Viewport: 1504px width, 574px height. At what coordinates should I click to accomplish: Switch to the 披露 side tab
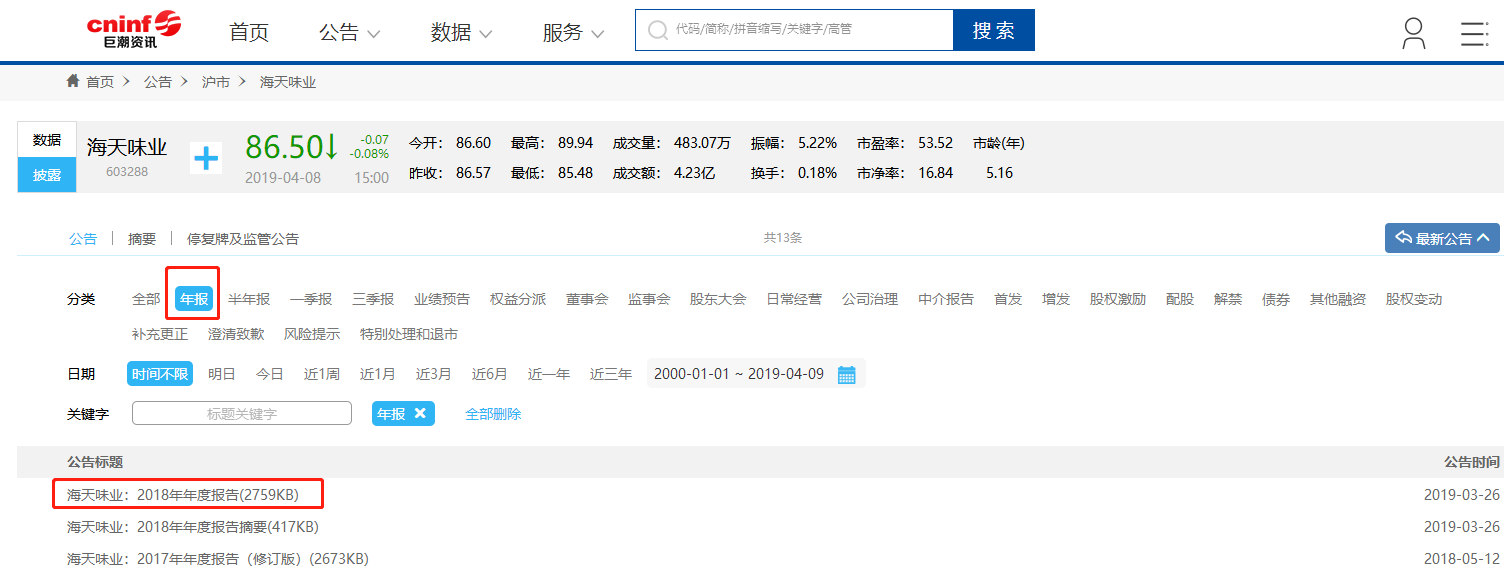[47, 175]
